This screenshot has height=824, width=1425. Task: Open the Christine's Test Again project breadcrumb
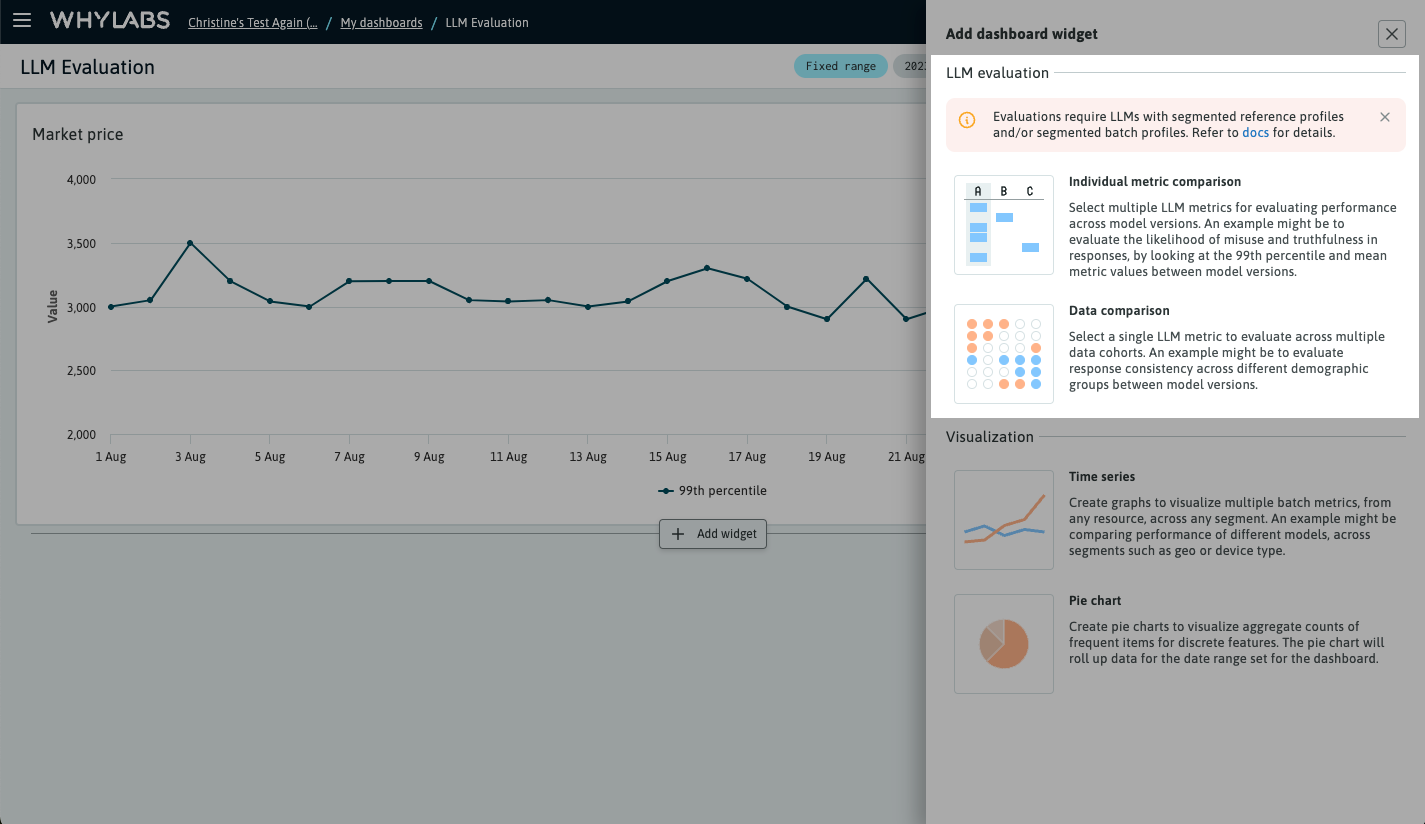(252, 22)
